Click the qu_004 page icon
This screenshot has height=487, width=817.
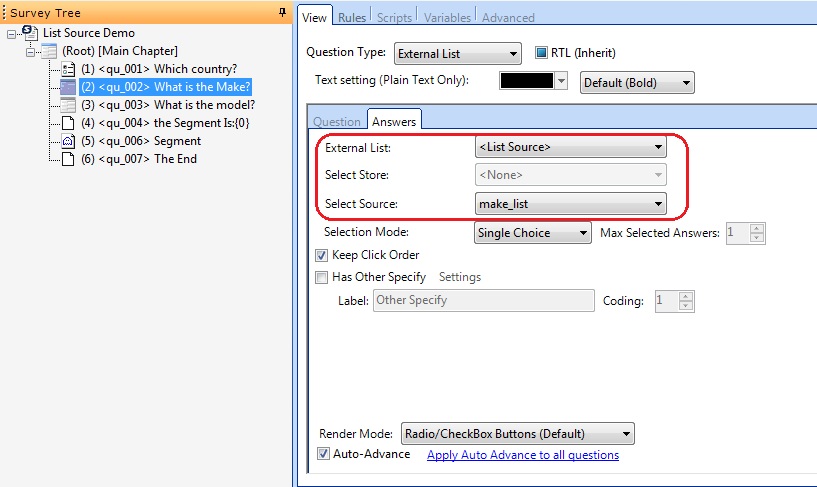click(x=68, y=123)
